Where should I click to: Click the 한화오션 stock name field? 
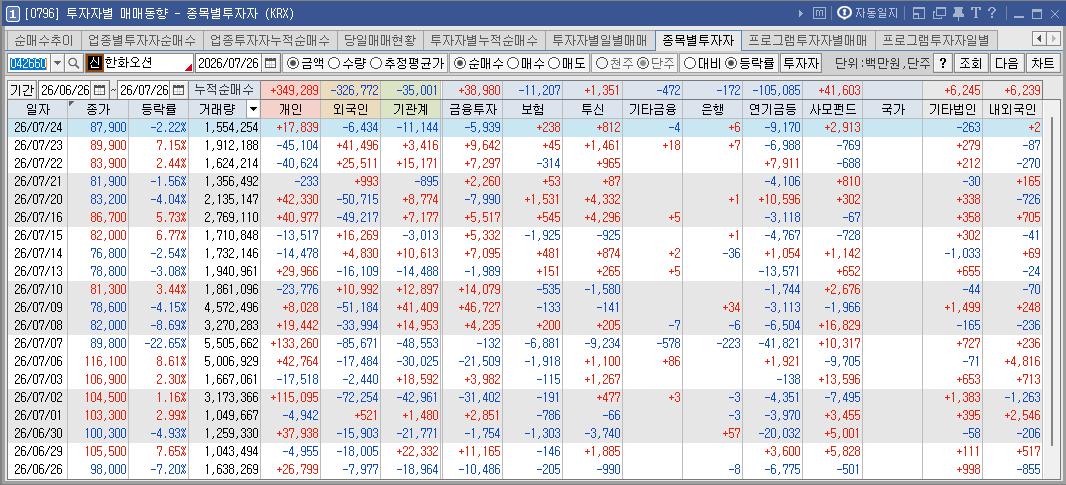(x=148, y=63)
